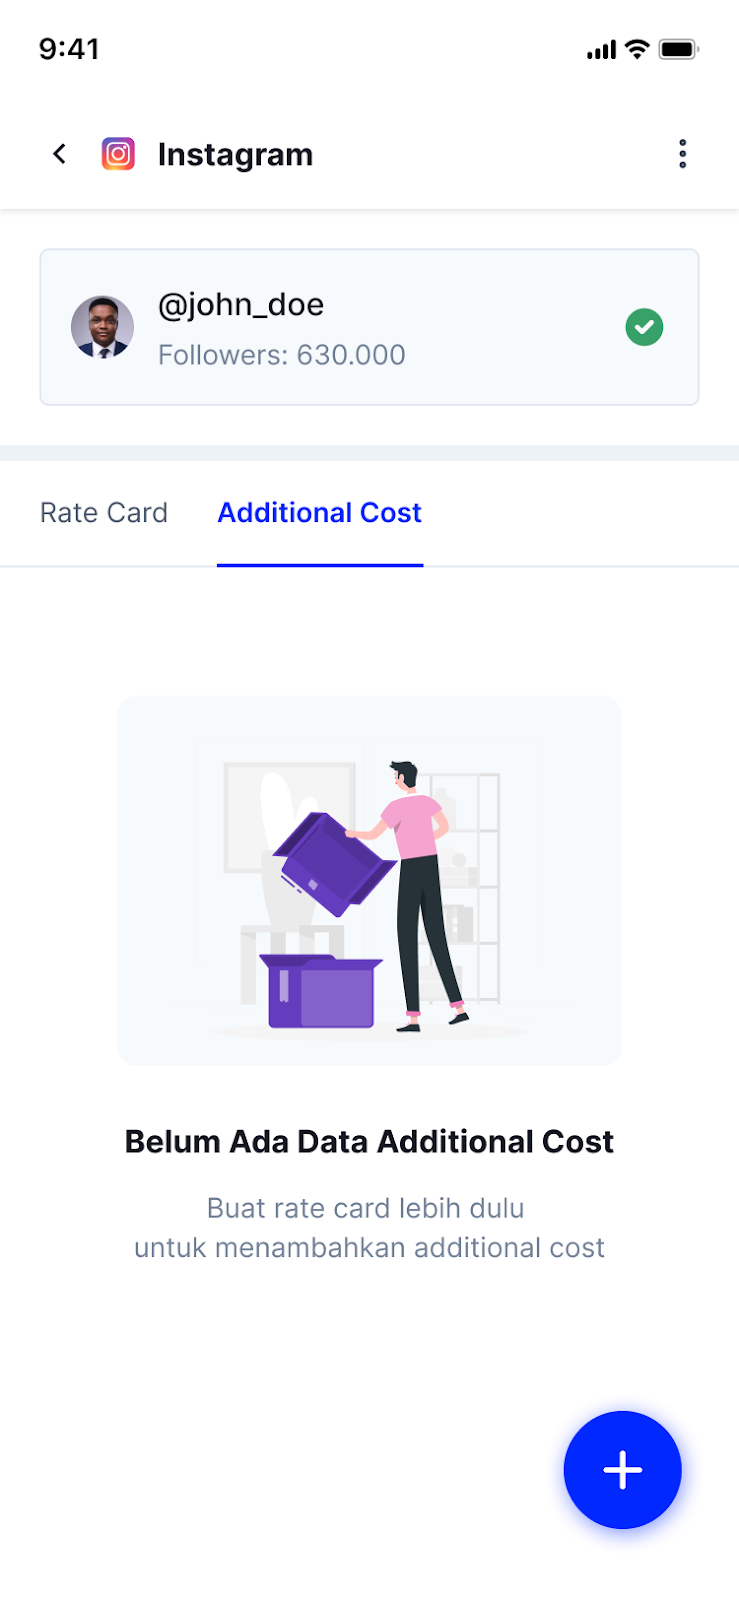Select the @john_doe username text
The width and height of the screenshot is (739, 1600).
pos(241,304)
